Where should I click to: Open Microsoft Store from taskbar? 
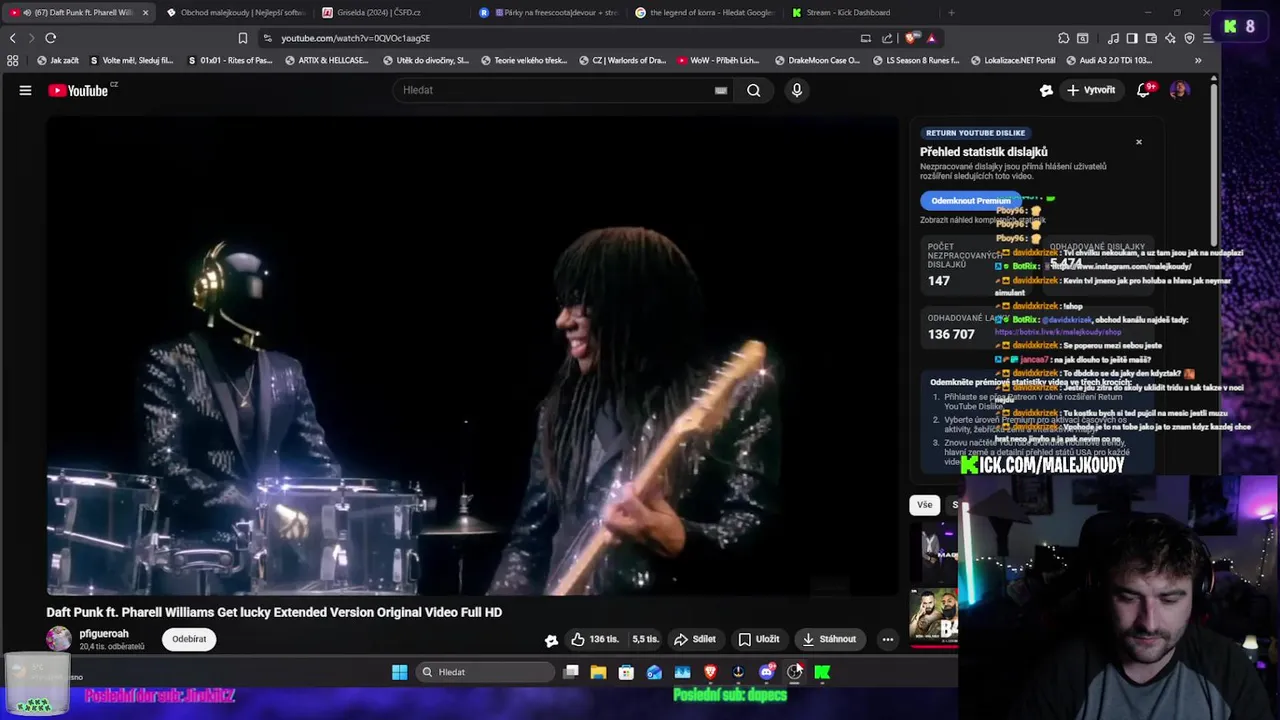tap(626, 672)
